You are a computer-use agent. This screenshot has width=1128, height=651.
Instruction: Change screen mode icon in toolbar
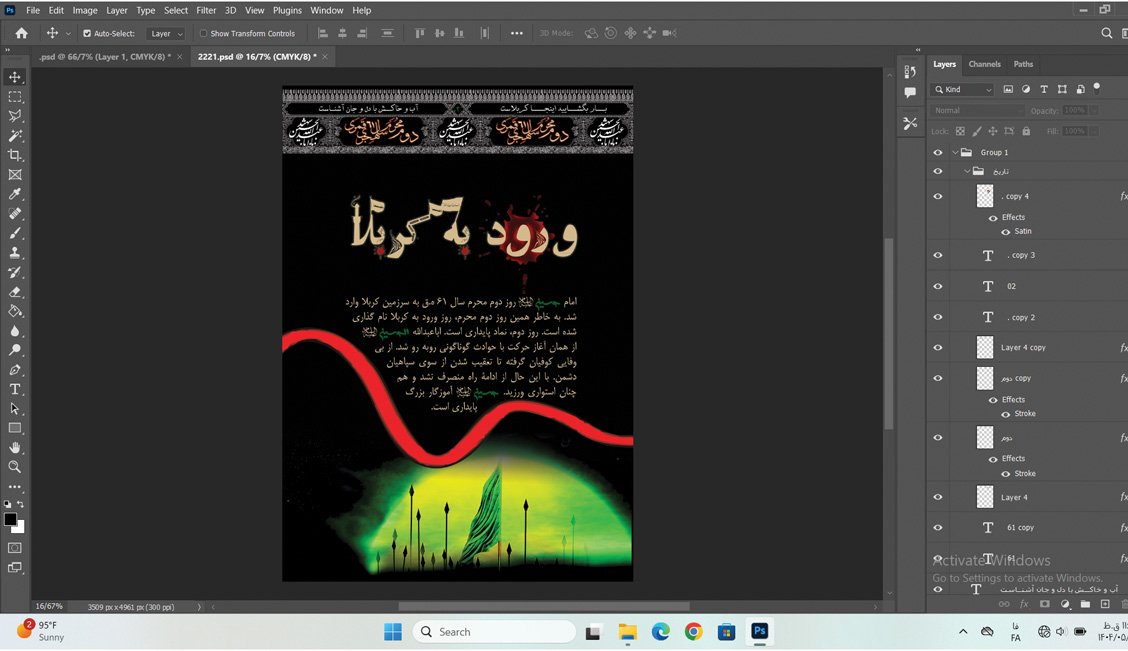coord(14,568)
